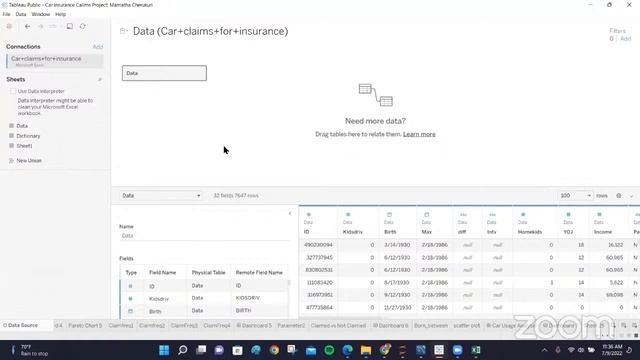Viewport: 640px width, 360px height.
Task: Click the ID column number type icon
Action: tap(309, 214)
